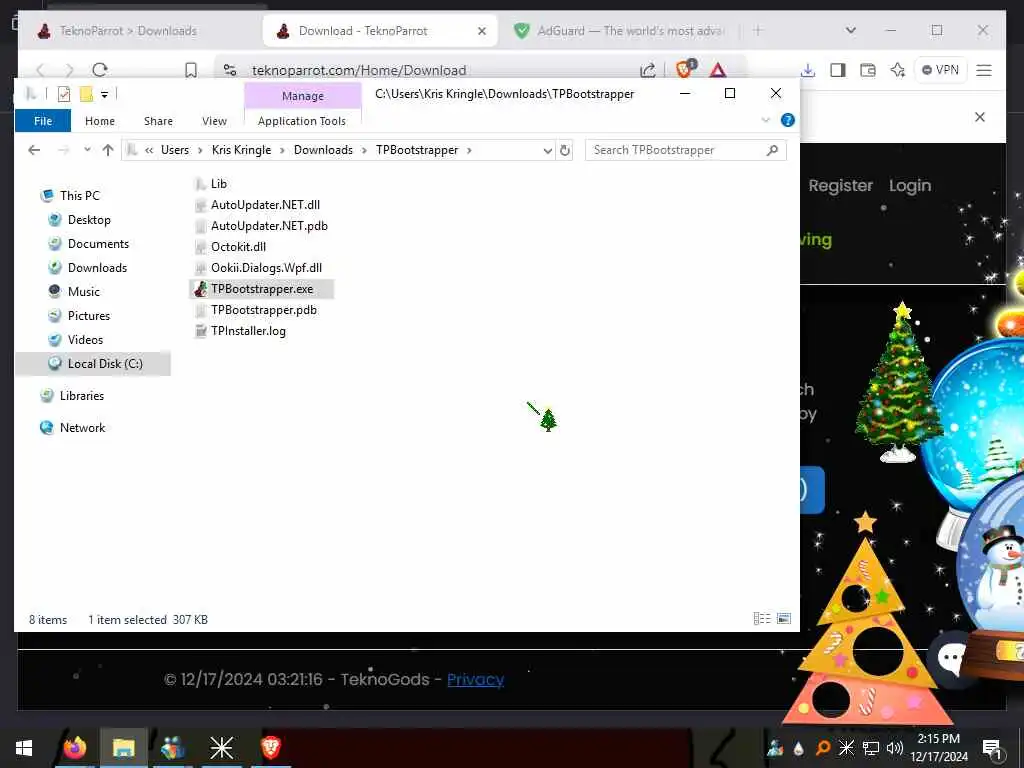Screen dimensions: 1024x768
Task: Open the browser hamburger menu
Action: [x=984, y=70]
